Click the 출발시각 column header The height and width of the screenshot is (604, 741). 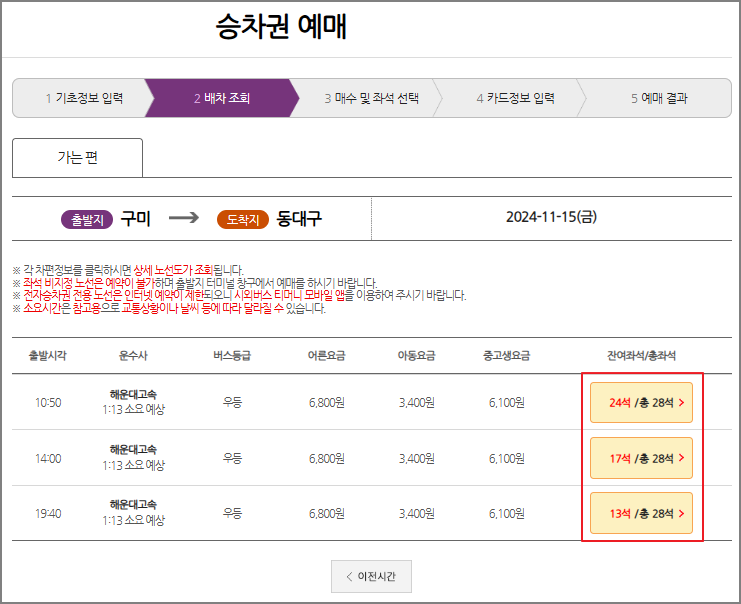(x=48, y=355)
